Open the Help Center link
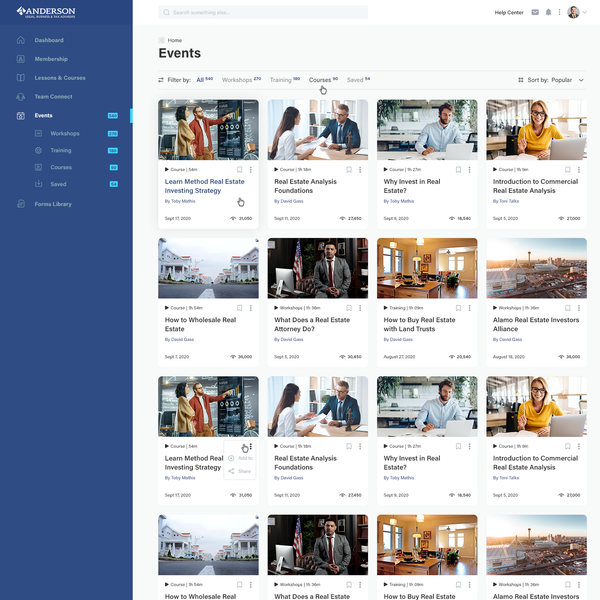The width and height of the screenshot is (600, 600). click(508, 13)
